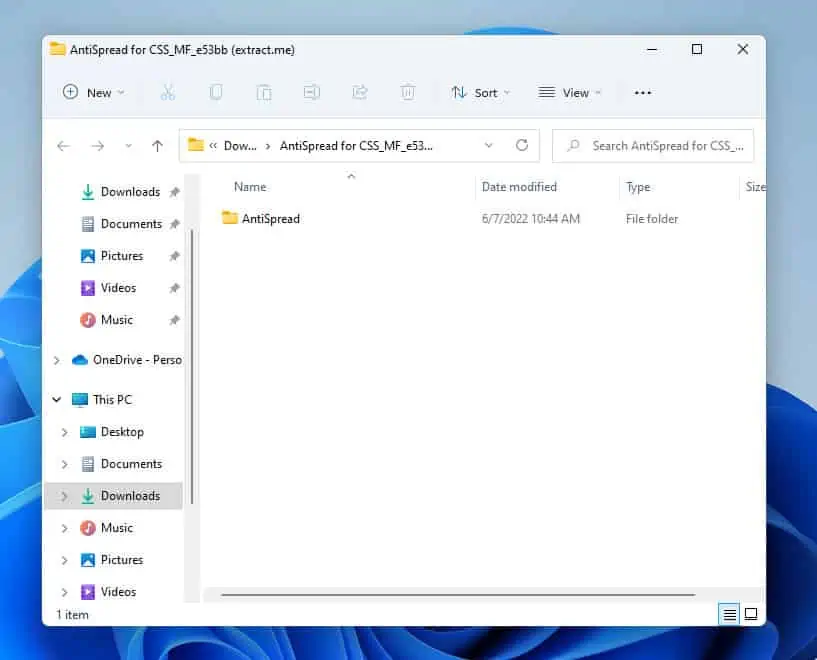
Task: Expand Music under This PC
Action: point(64,528)
